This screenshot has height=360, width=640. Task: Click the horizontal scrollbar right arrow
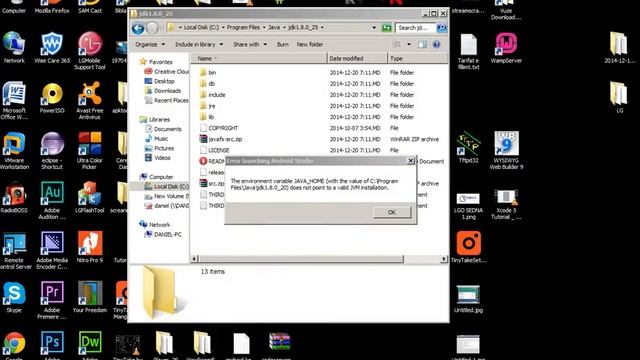(444, 259)
